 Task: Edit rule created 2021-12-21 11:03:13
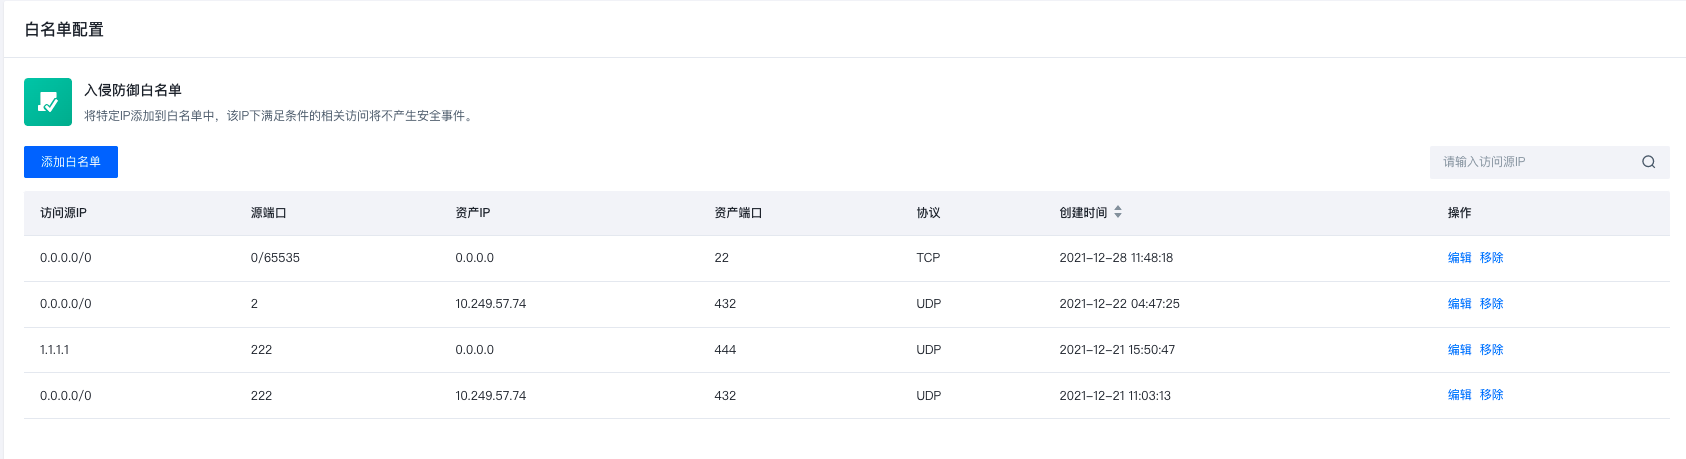[1459, 395]
